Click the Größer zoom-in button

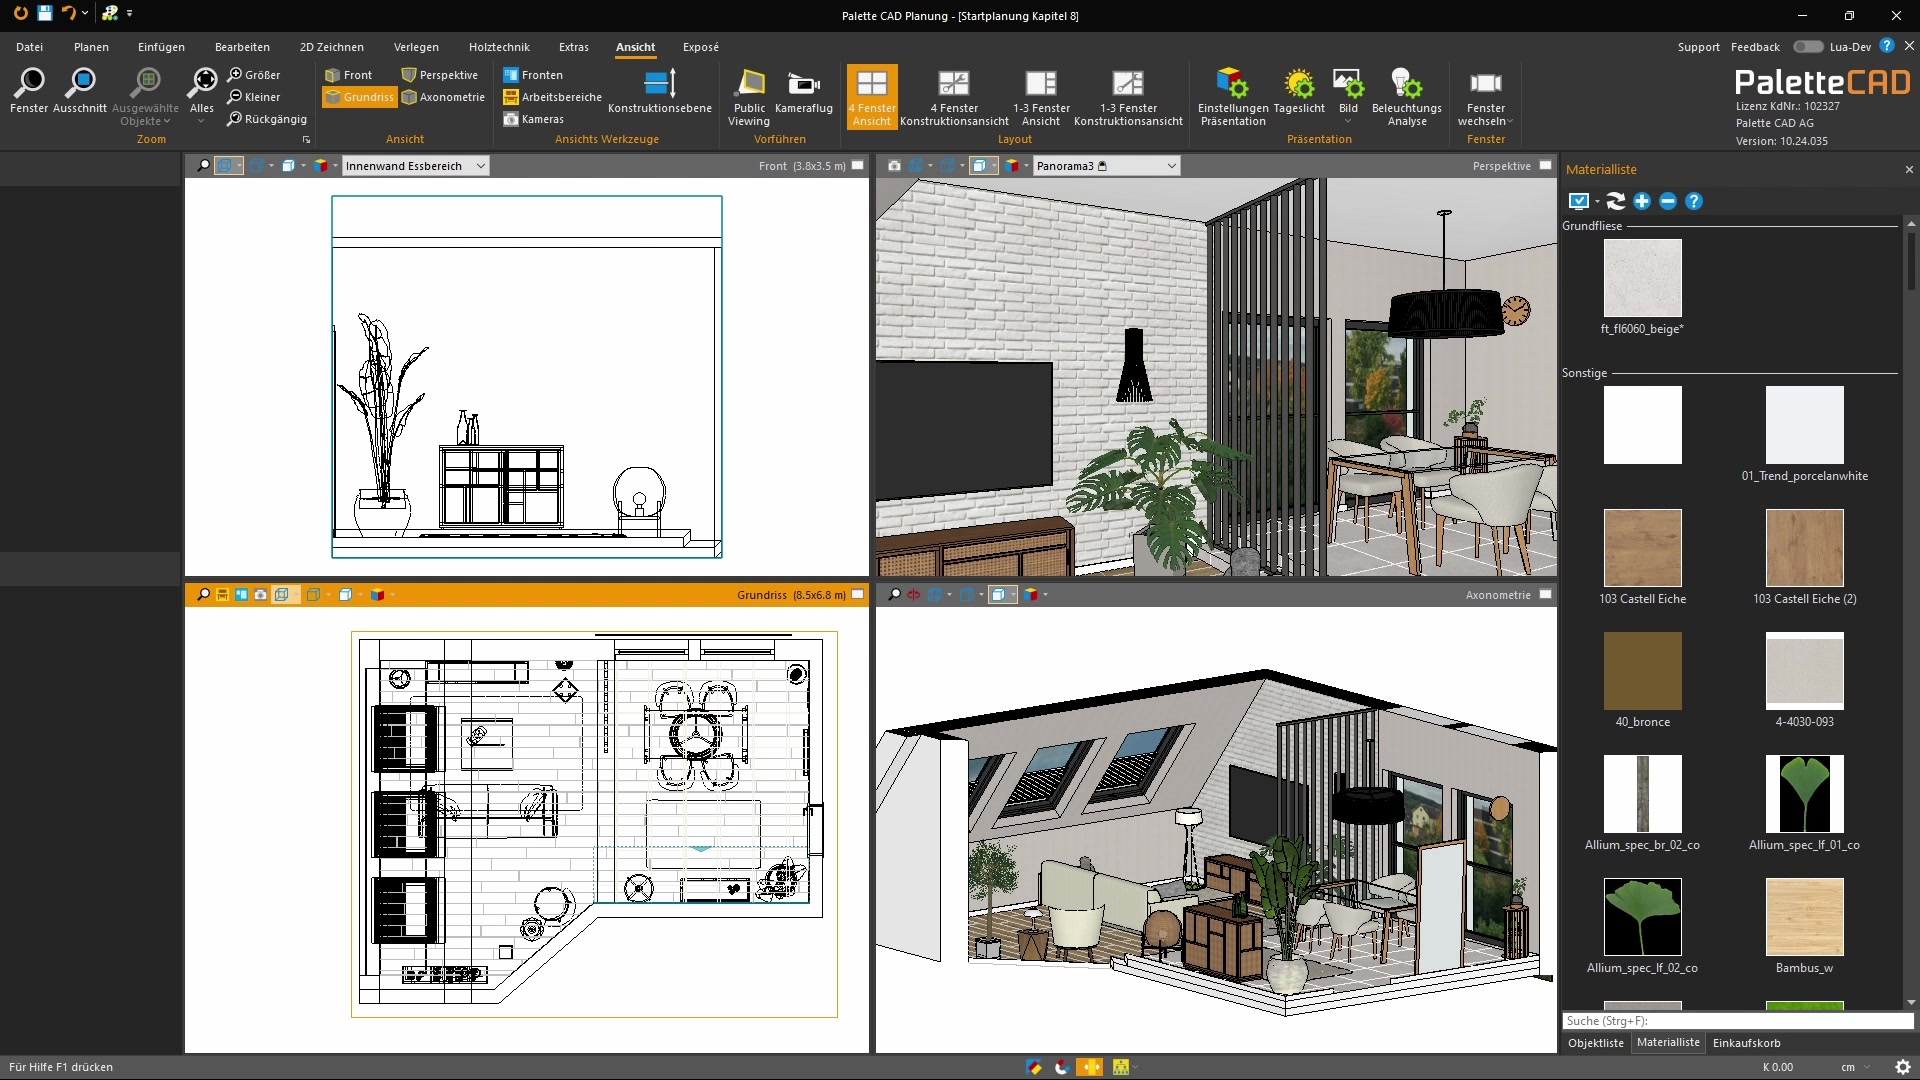coord(254,75)
